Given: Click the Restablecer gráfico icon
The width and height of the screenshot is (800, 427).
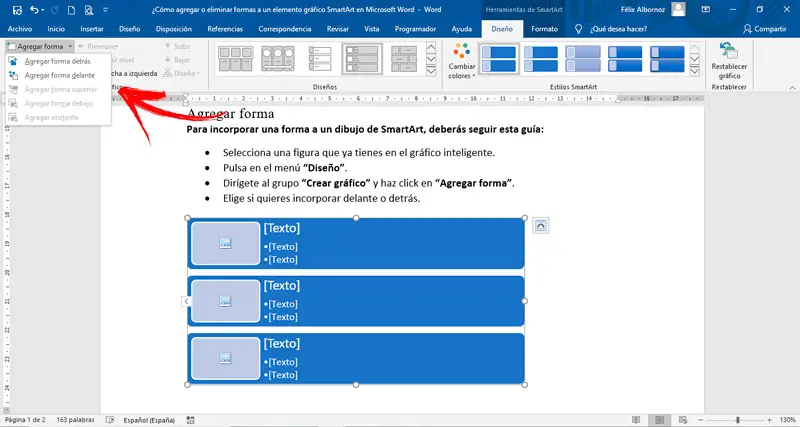Looking at the screenshot, I should coord(728,52).
